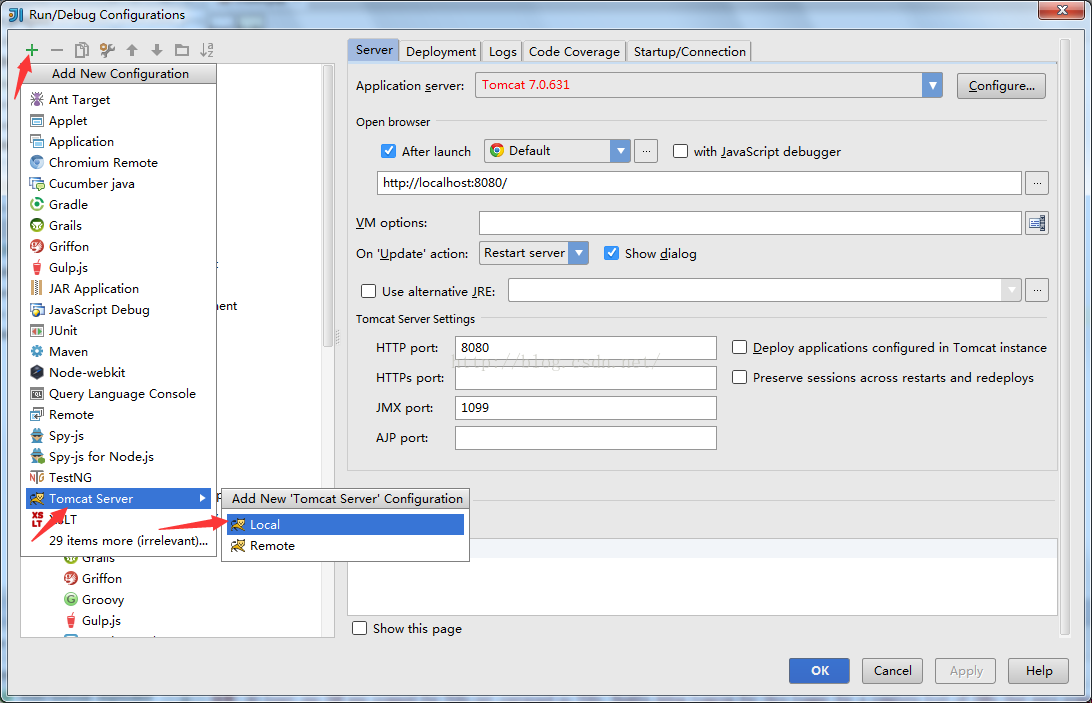The width and height of the screenshot is (1092, 703).
Task: Click browse button next to browser dropdown
Action: [x=646, y=150]
